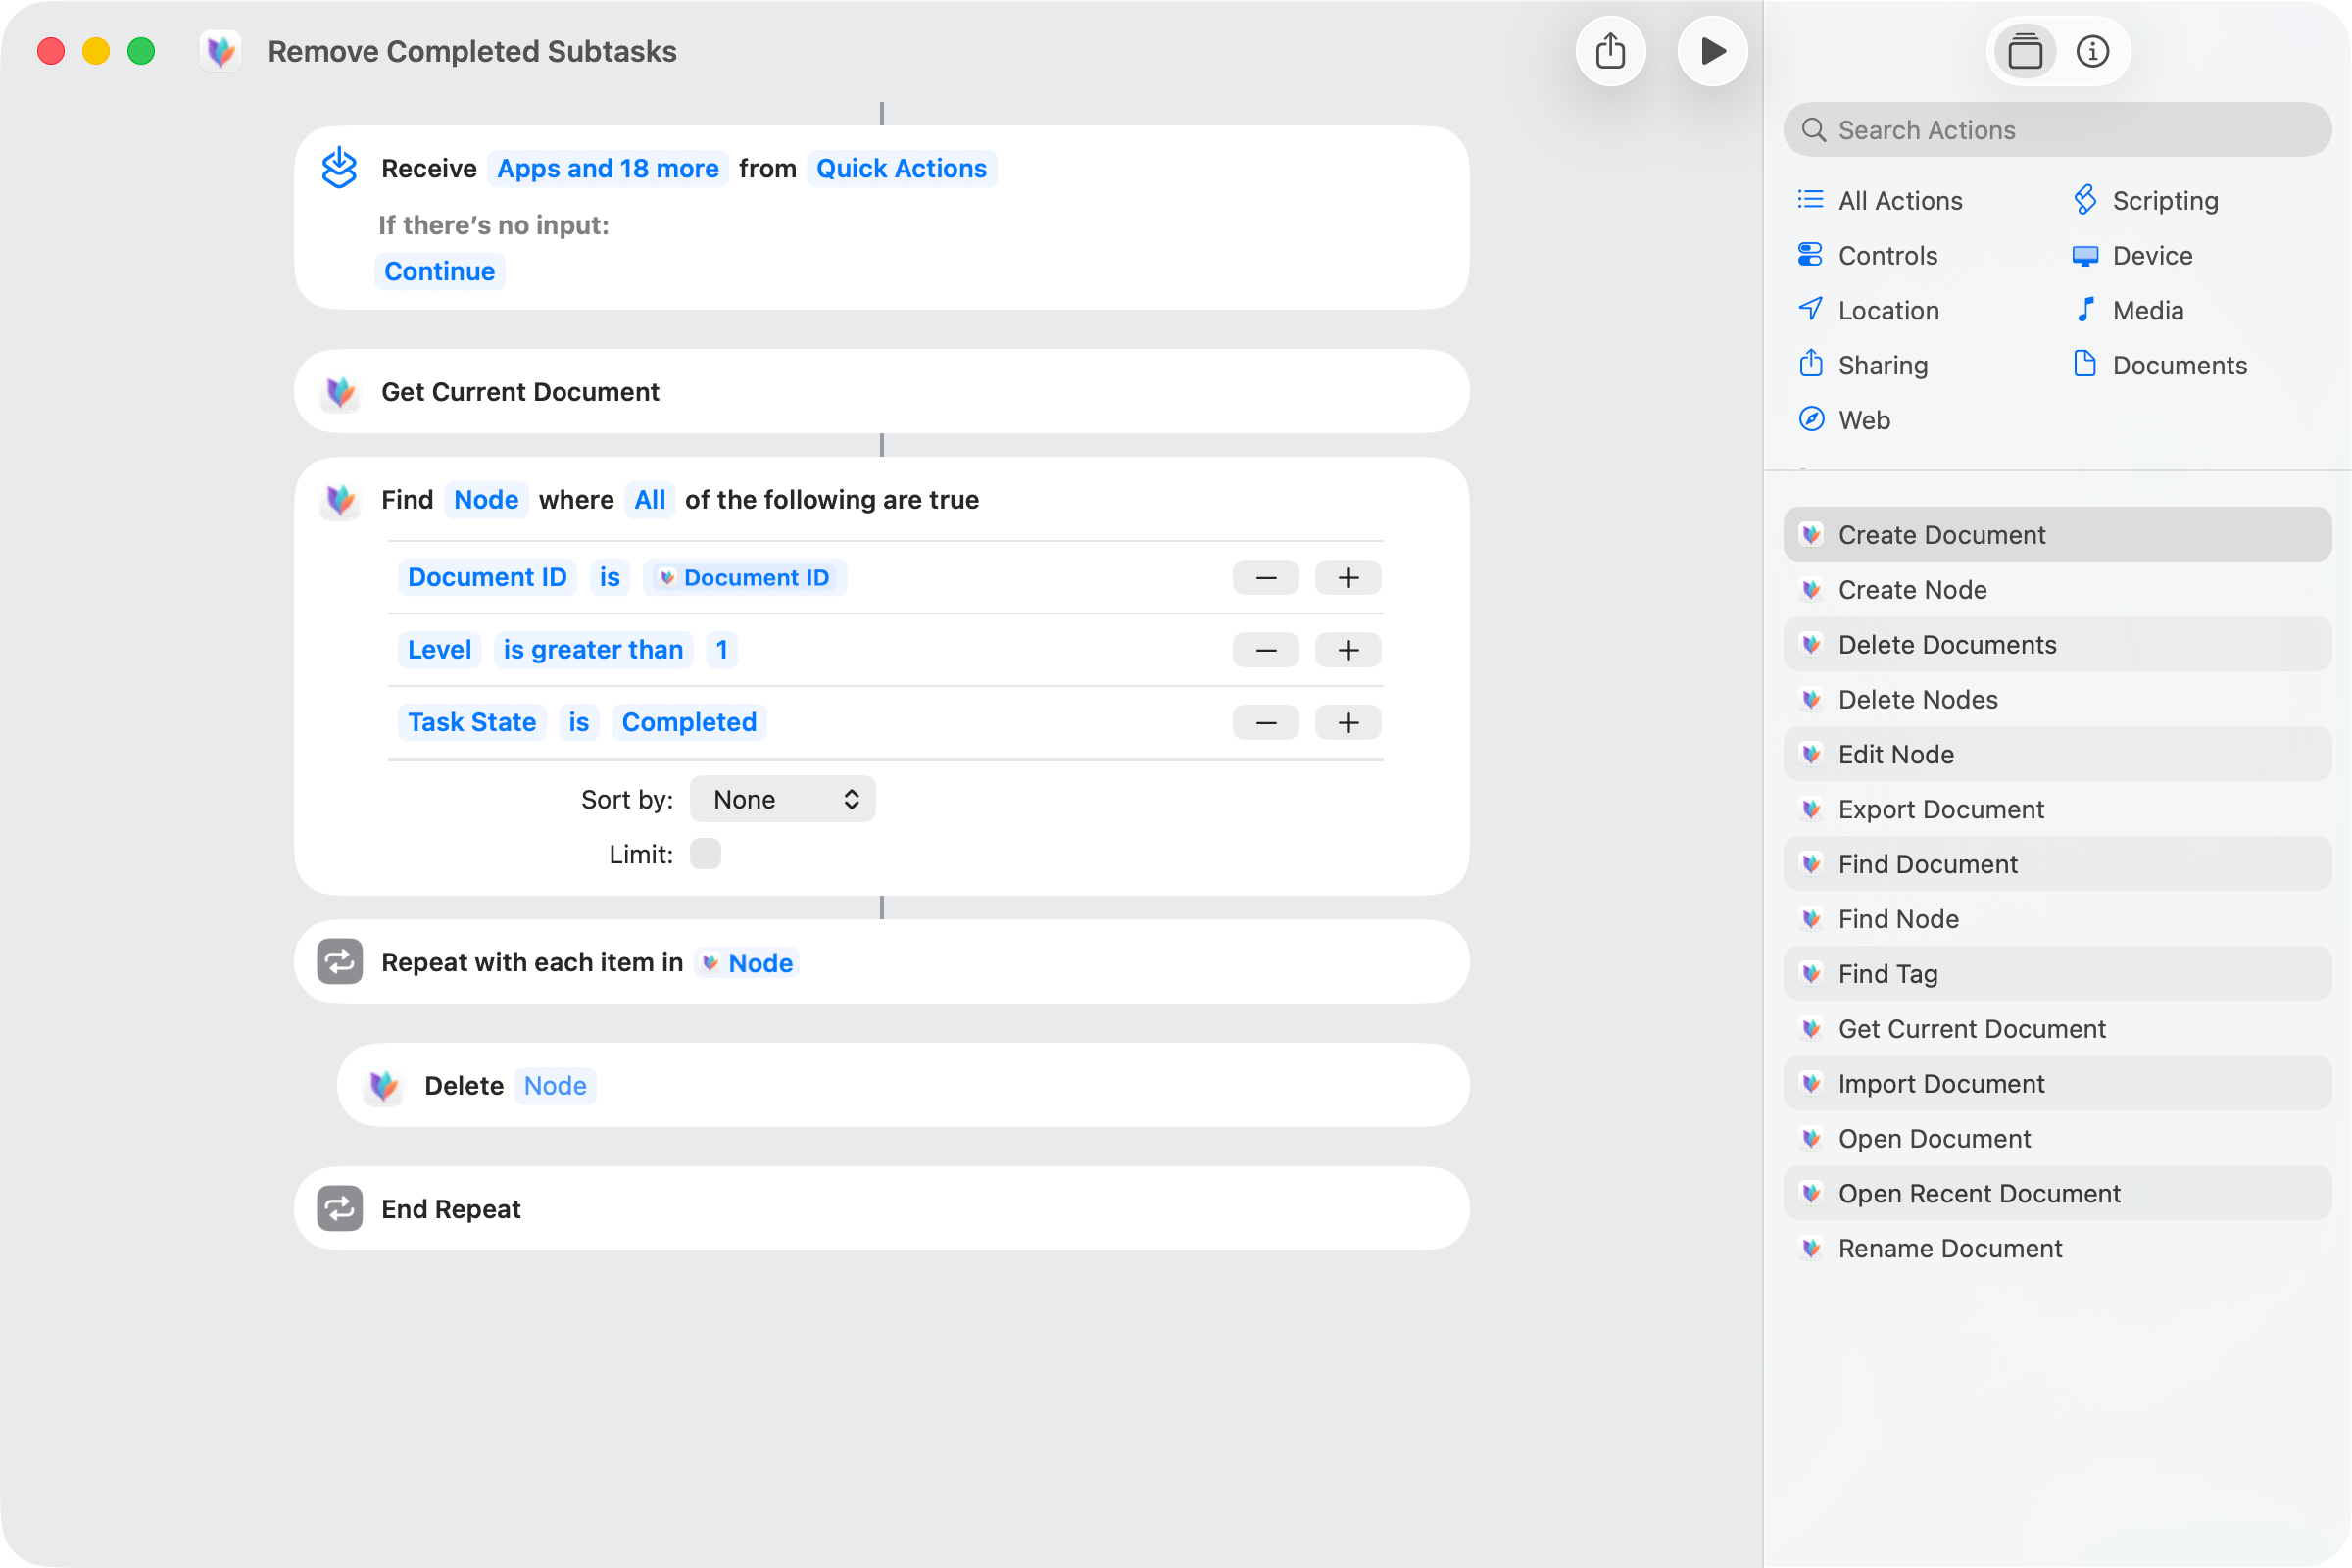Screen dimensions: 2352x1568
Task: Choose the Find Tag action
Action: pos(2057,973)
